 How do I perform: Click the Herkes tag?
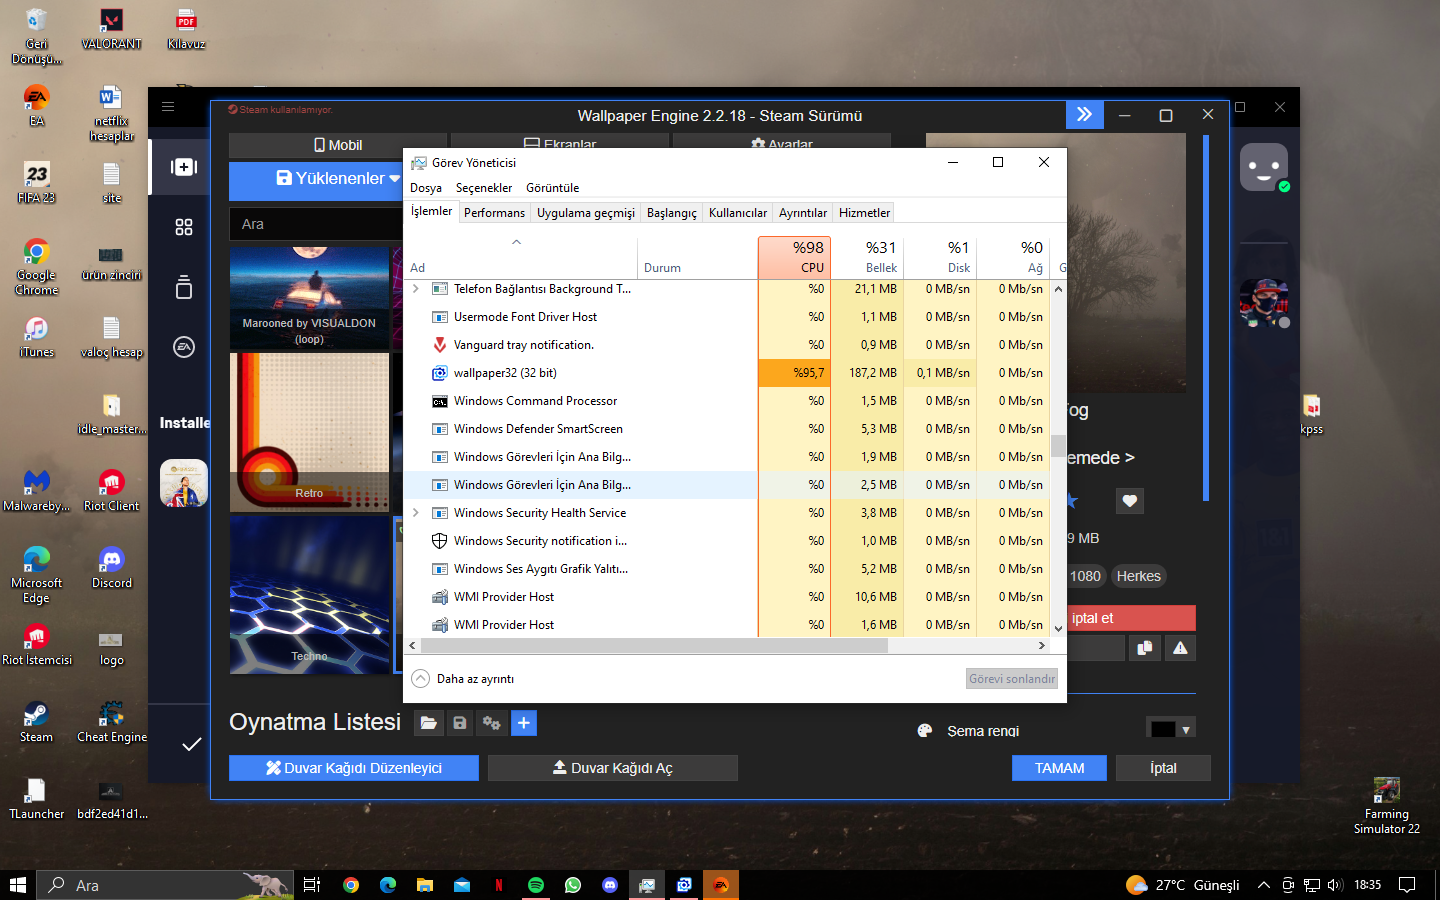click(x=1139, y=576)
